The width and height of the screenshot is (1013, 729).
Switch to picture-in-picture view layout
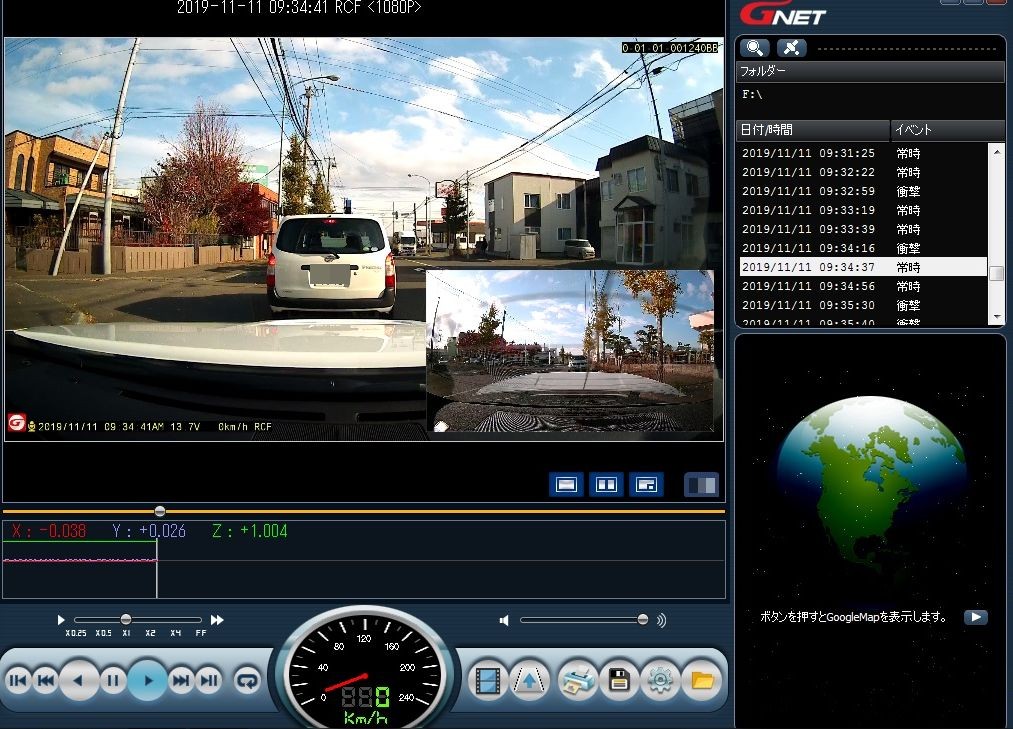click(x=646, y=485)
